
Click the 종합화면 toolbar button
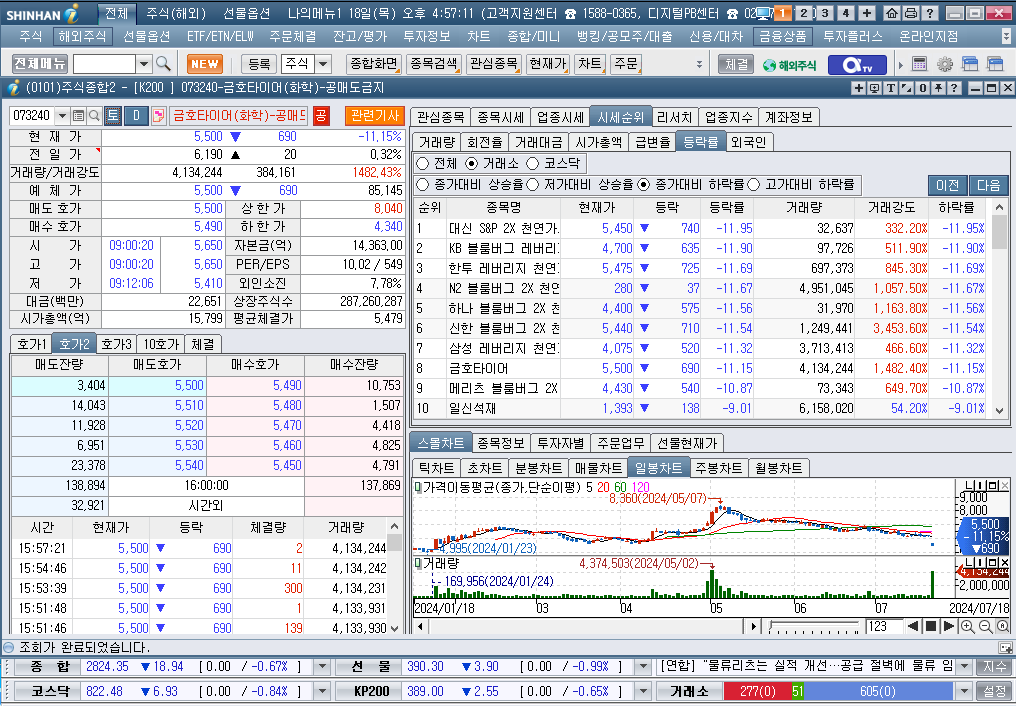click(374, 63)
